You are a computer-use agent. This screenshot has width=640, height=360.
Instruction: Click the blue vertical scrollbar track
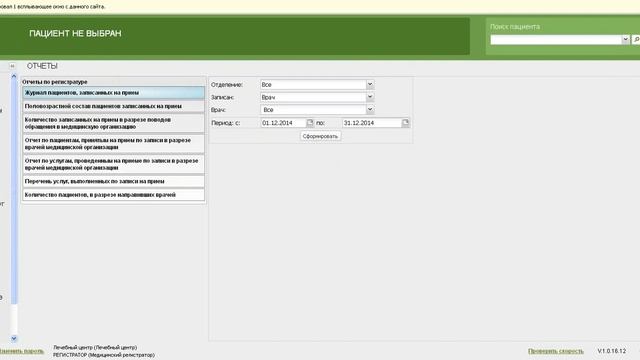[x=14, y=192]
